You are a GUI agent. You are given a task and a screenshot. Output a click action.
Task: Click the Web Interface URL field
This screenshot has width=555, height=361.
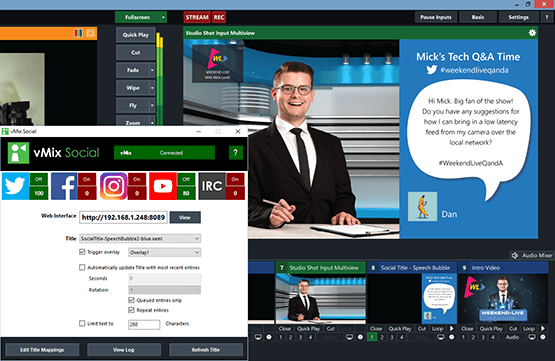pyautogui.click(x=123, y=217)
